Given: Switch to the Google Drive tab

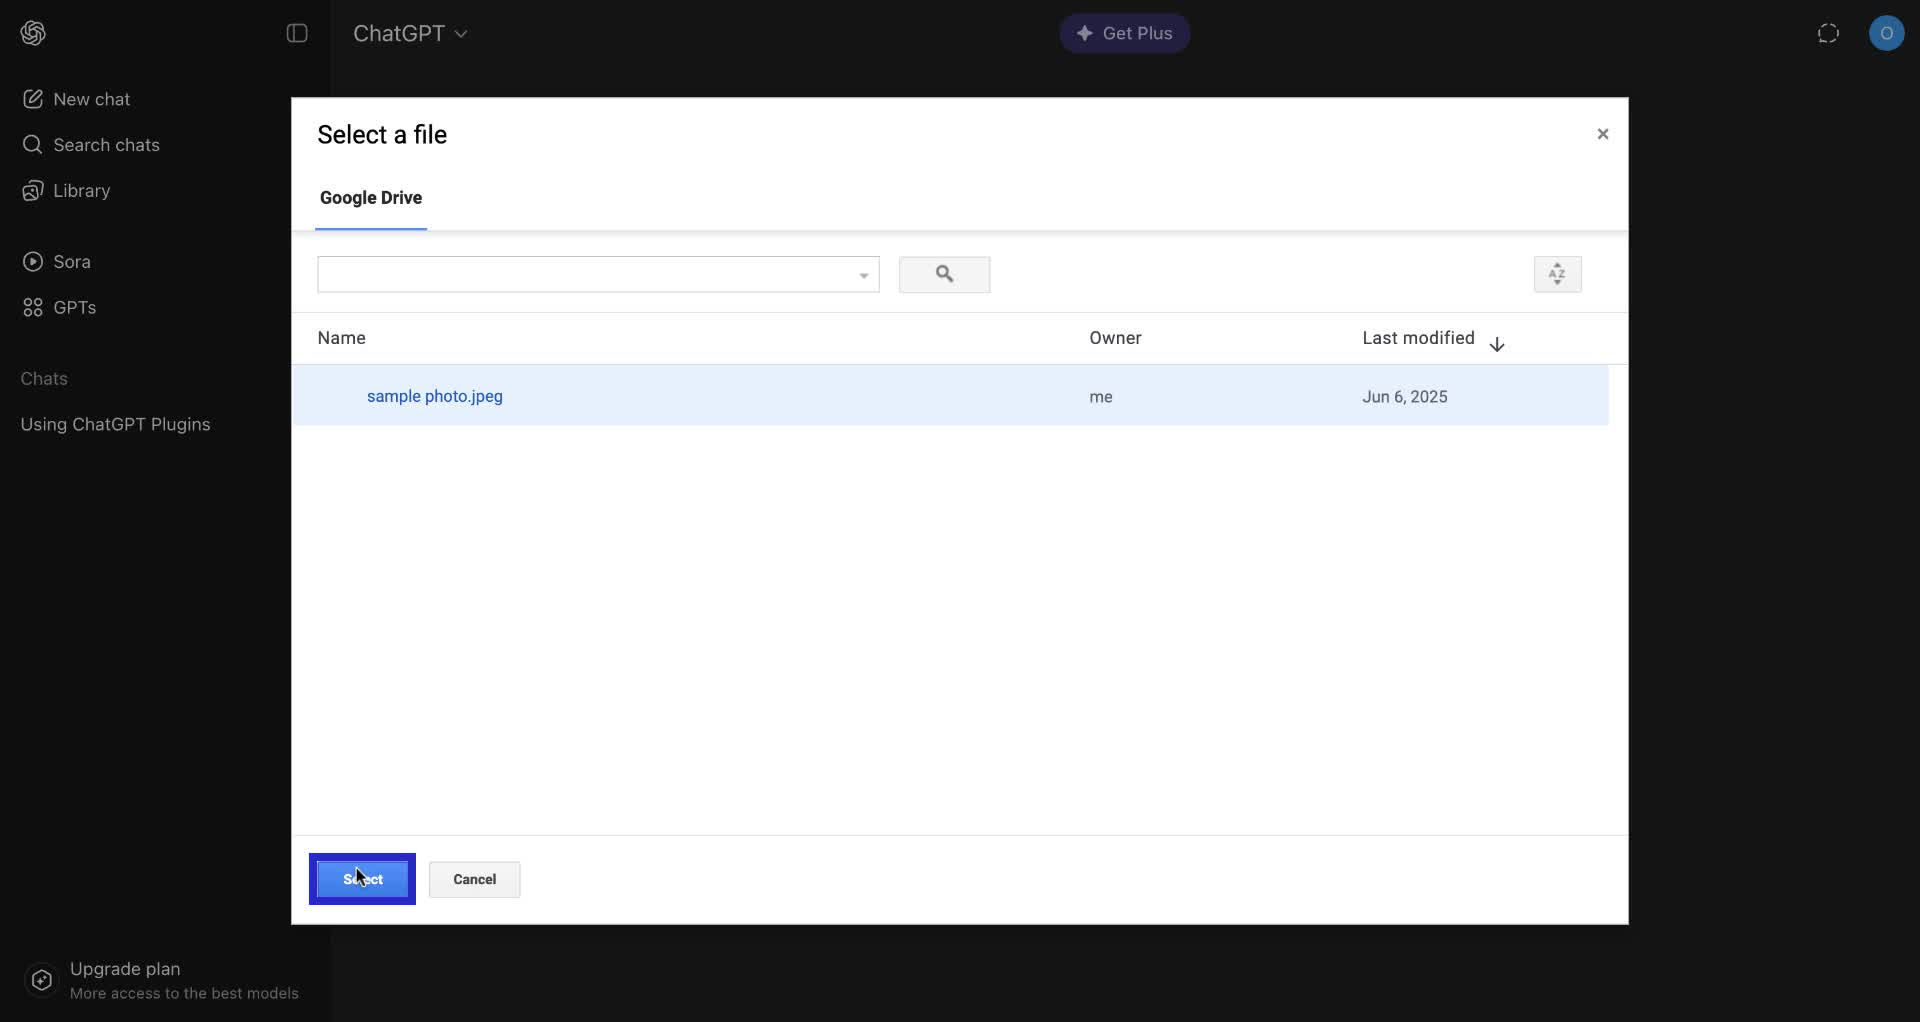Looking at the screenshot, I should (x=371, y=198).
